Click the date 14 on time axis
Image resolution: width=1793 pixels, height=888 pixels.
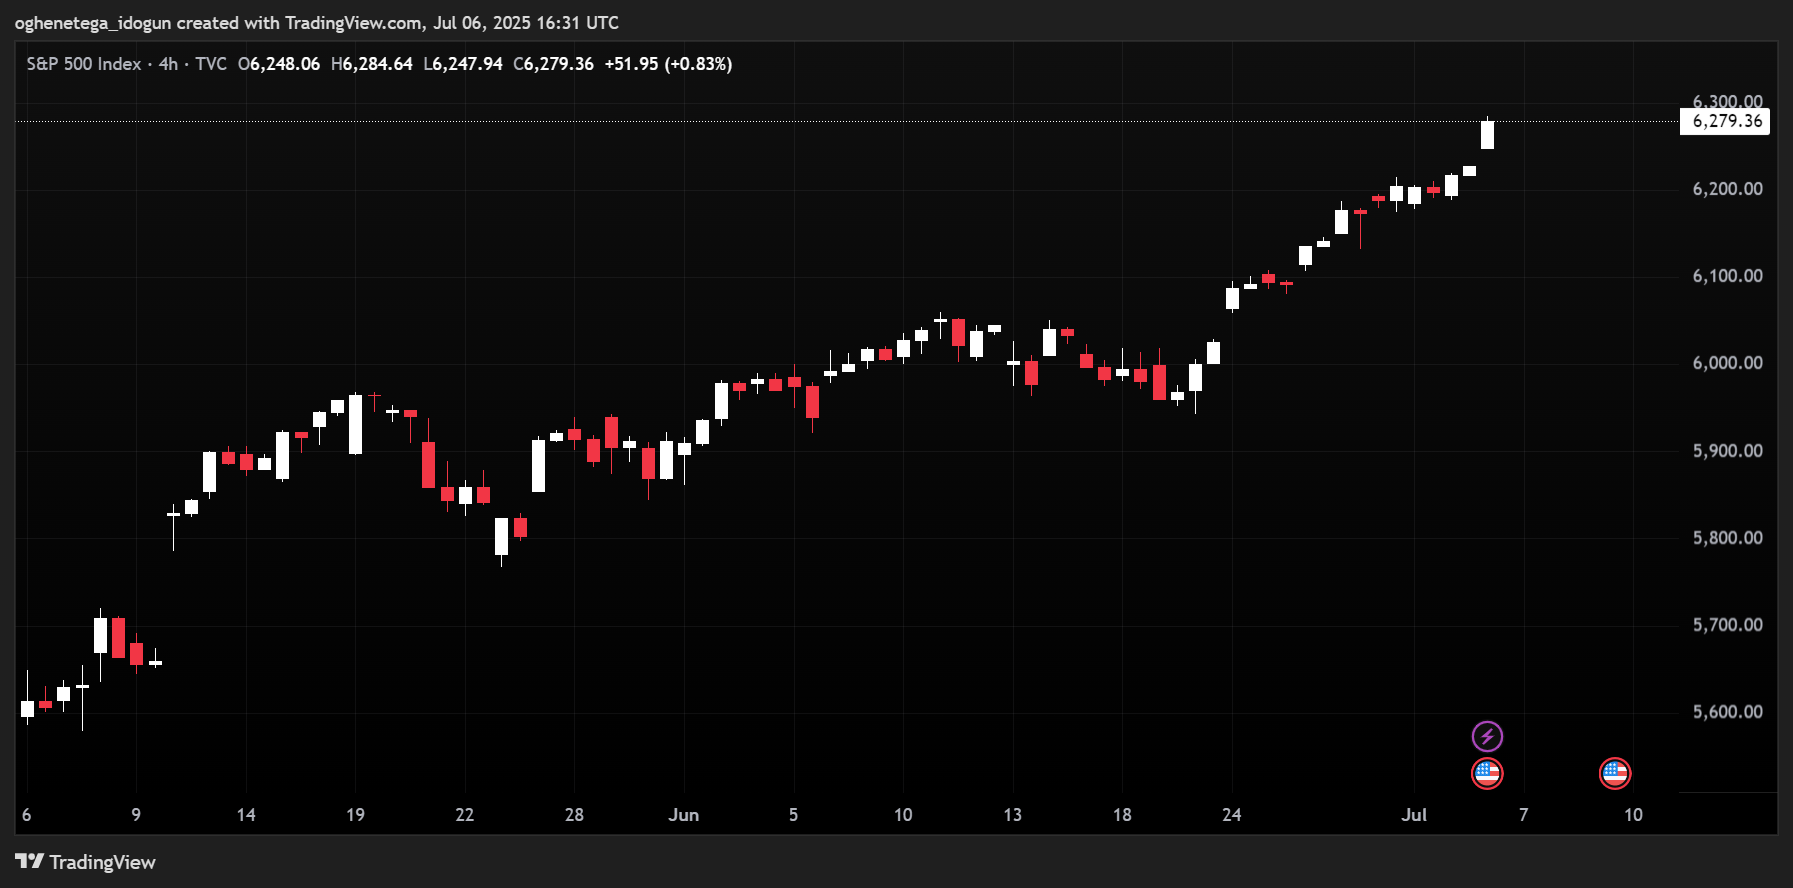pyautogui.click(x=246, y=815)
